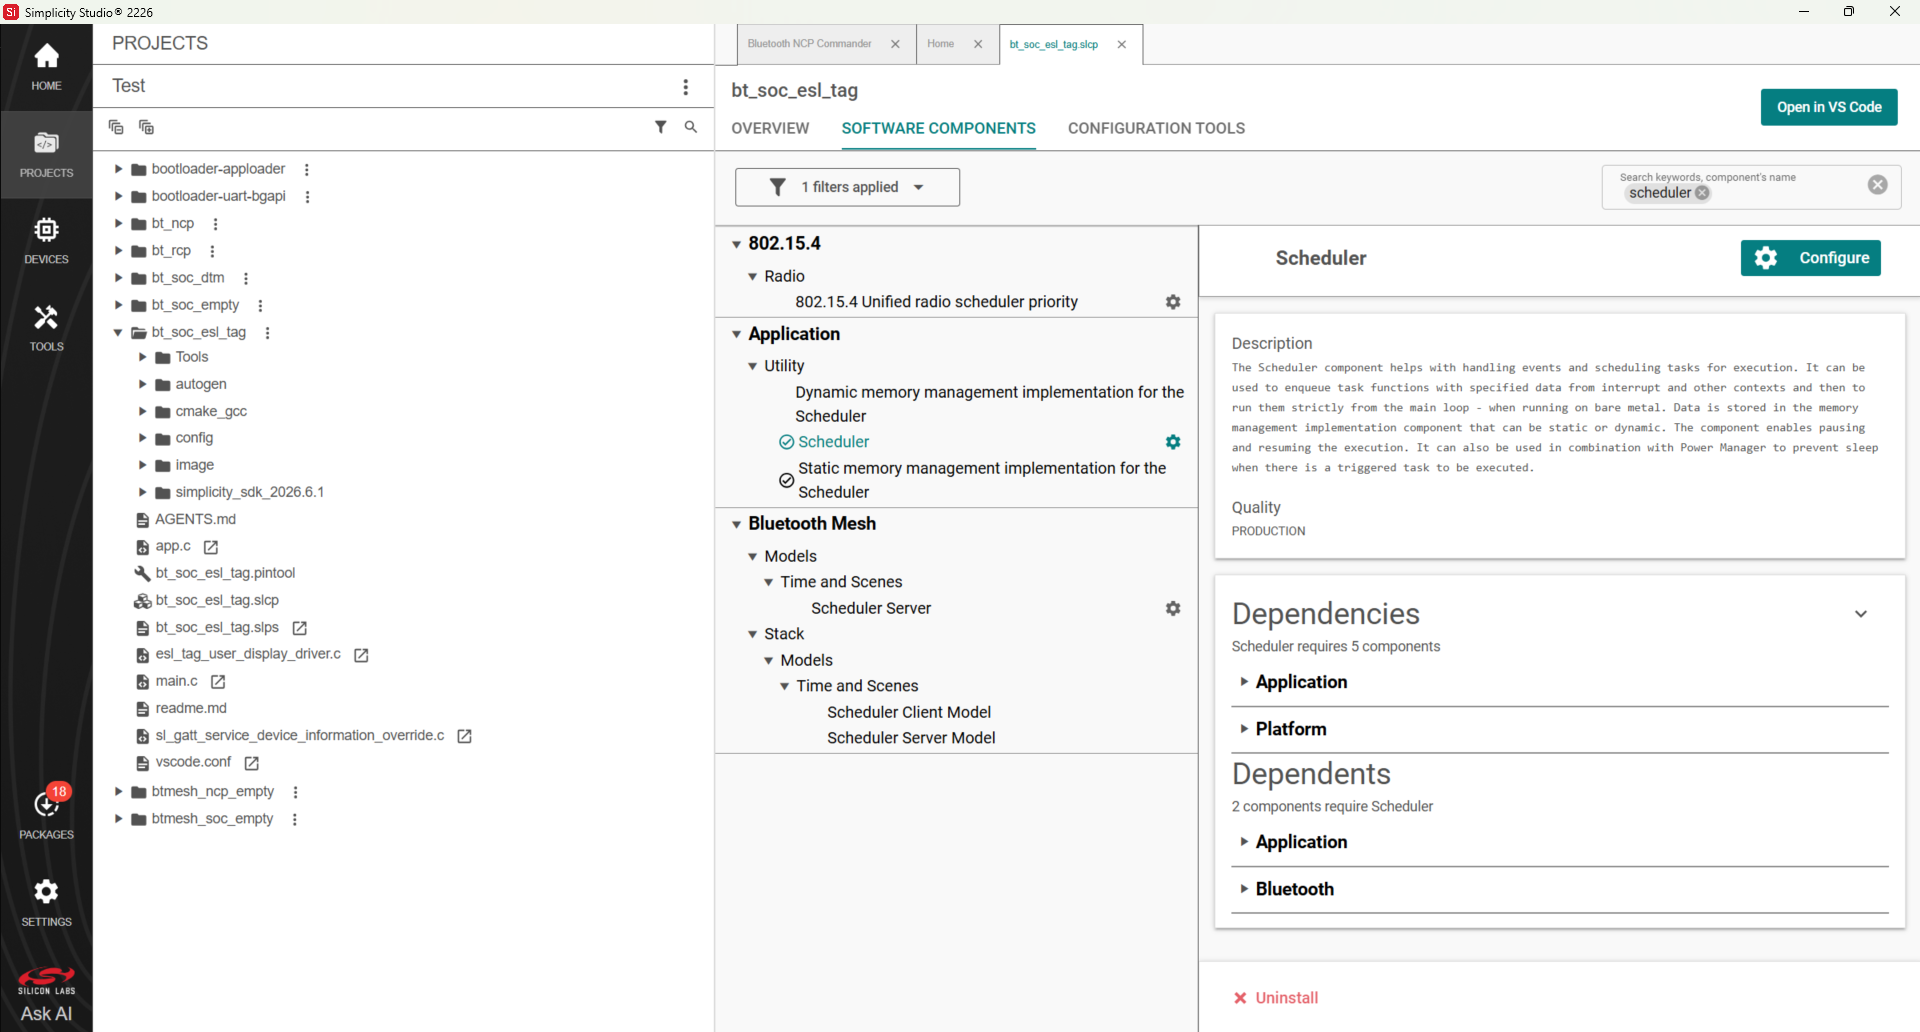The image size is (1920, 1032).
Task: Click the Open in VS Code button
Action: click(1829, 107)
